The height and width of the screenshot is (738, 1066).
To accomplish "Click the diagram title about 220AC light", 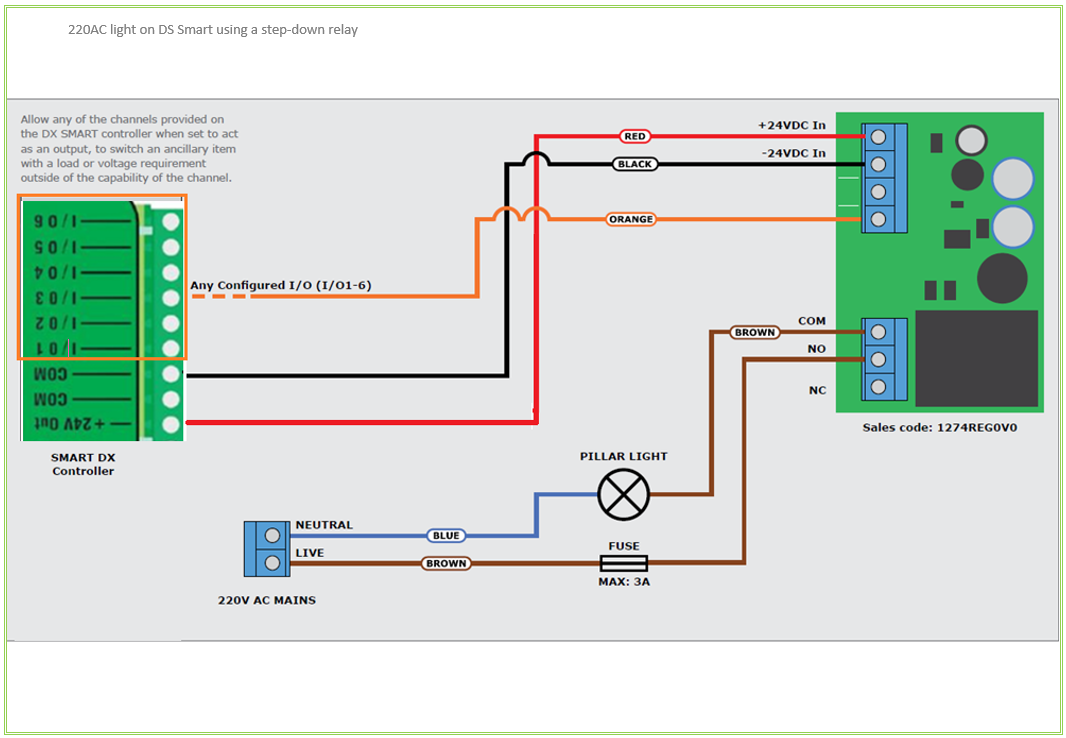I will click(213, 30).
